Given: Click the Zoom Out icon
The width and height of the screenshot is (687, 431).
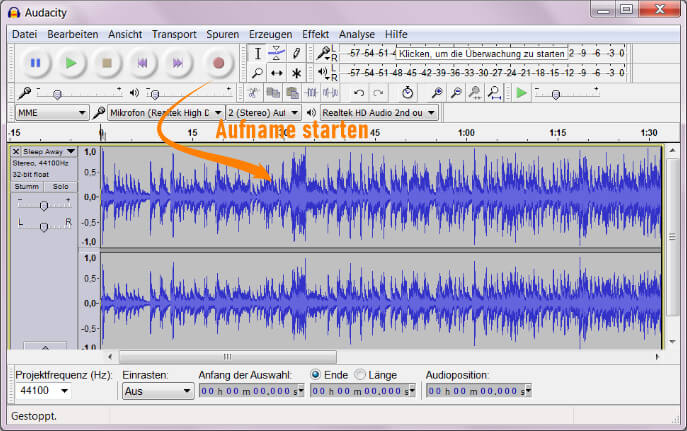Looking at the screenshot, I should (456, 92).
